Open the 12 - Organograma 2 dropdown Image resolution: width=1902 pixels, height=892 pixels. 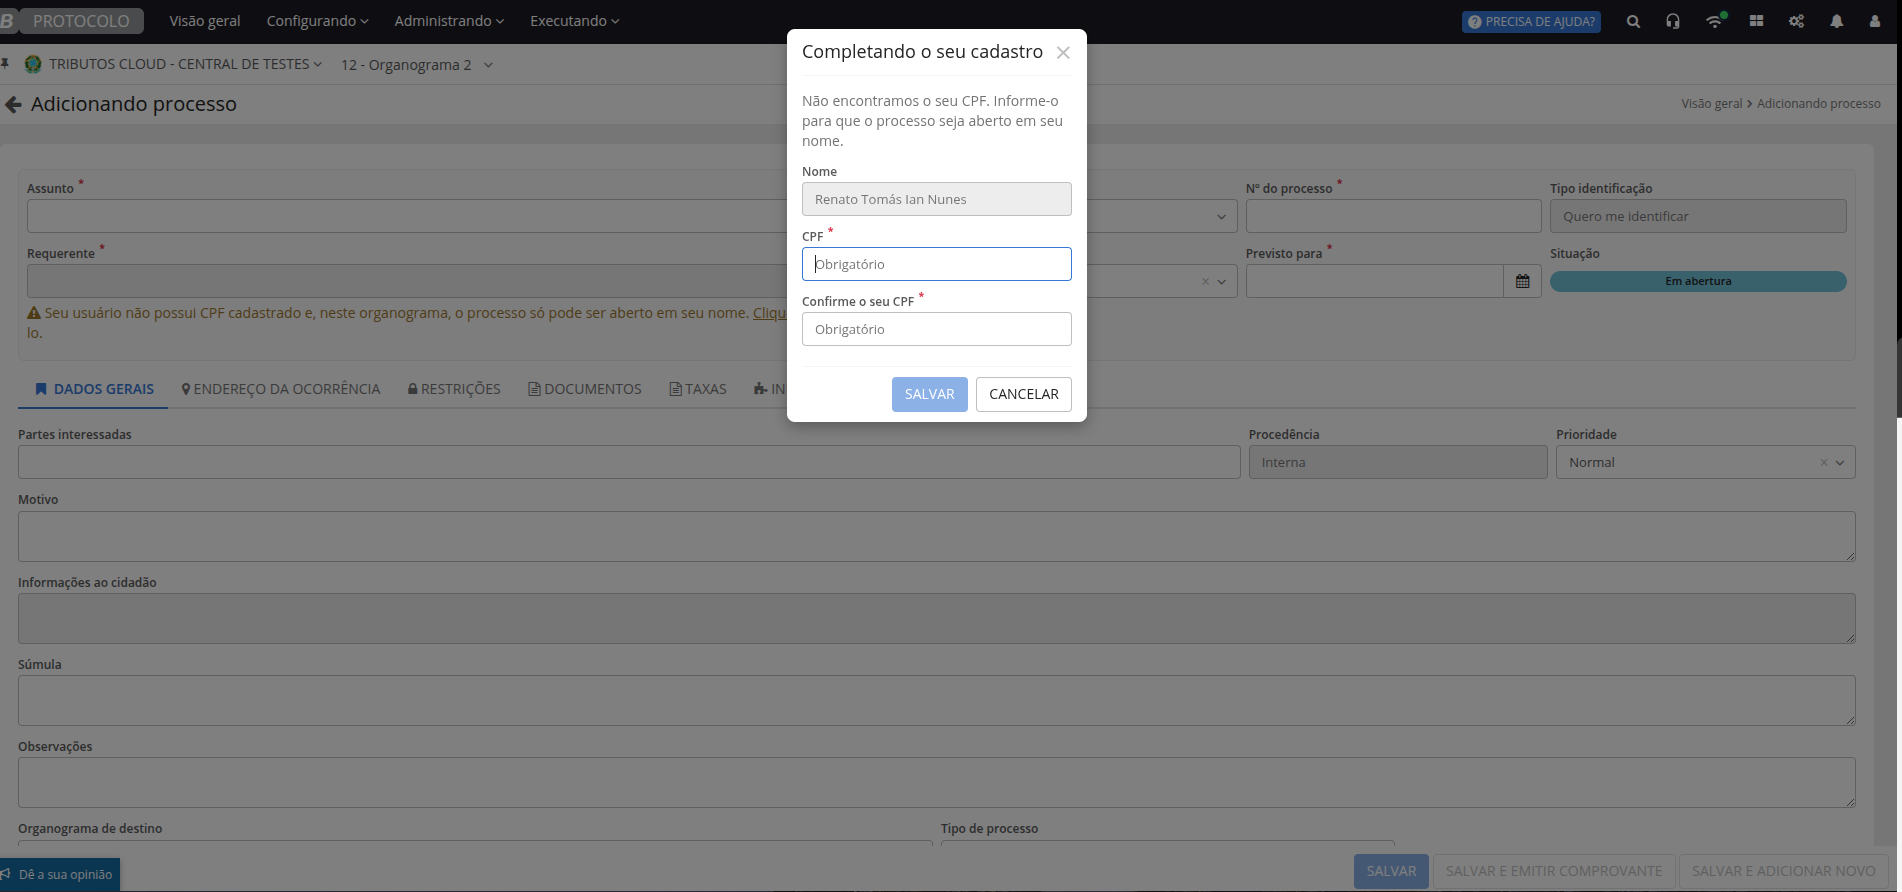tap(417, 65)
